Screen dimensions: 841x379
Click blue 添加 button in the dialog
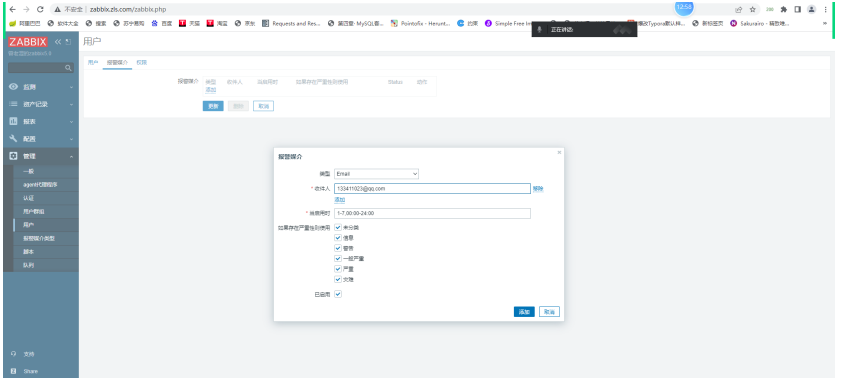(x=524, y=311)
